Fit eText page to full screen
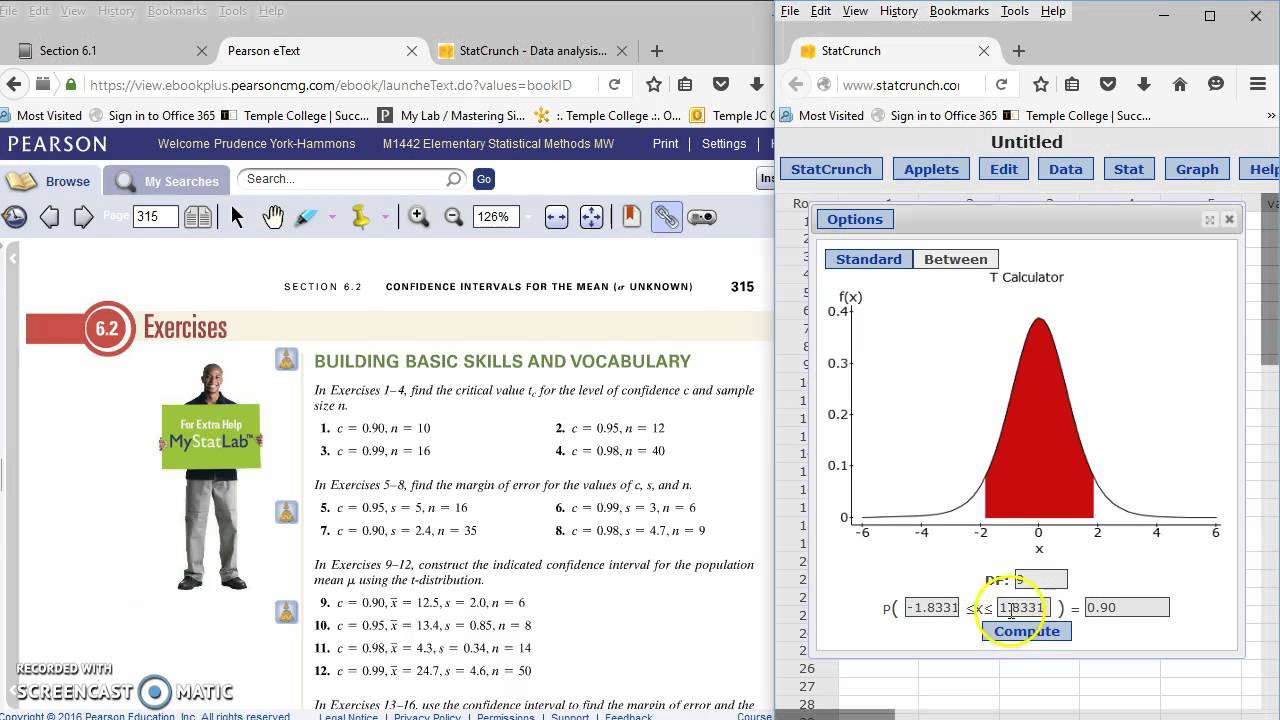This screenshot has width=1280, height=720. [592, 217]
